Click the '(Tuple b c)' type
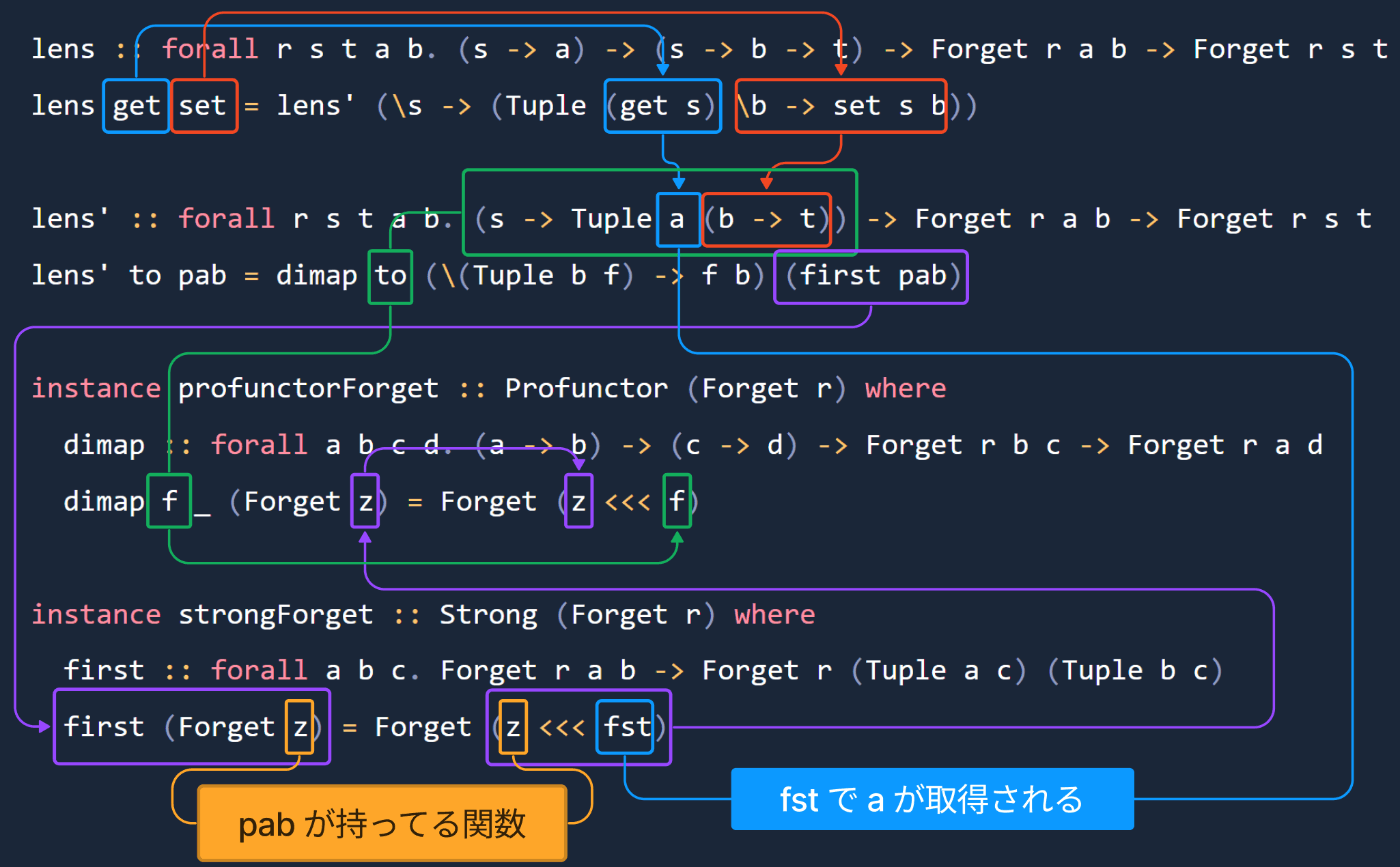The image size is (1400, 867). [x=1136, y=670]
